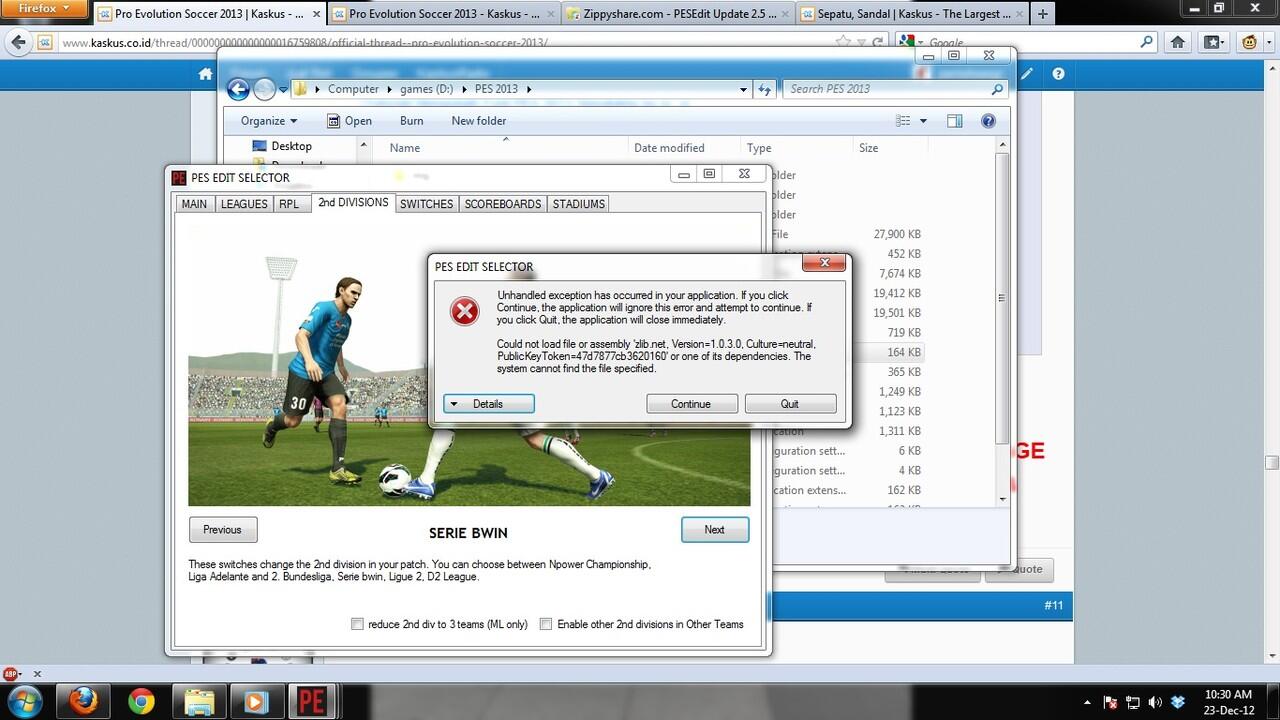Click Open in the Explorer toolbar
This screenshot has height=720, width=1280.
pos(349,121)
